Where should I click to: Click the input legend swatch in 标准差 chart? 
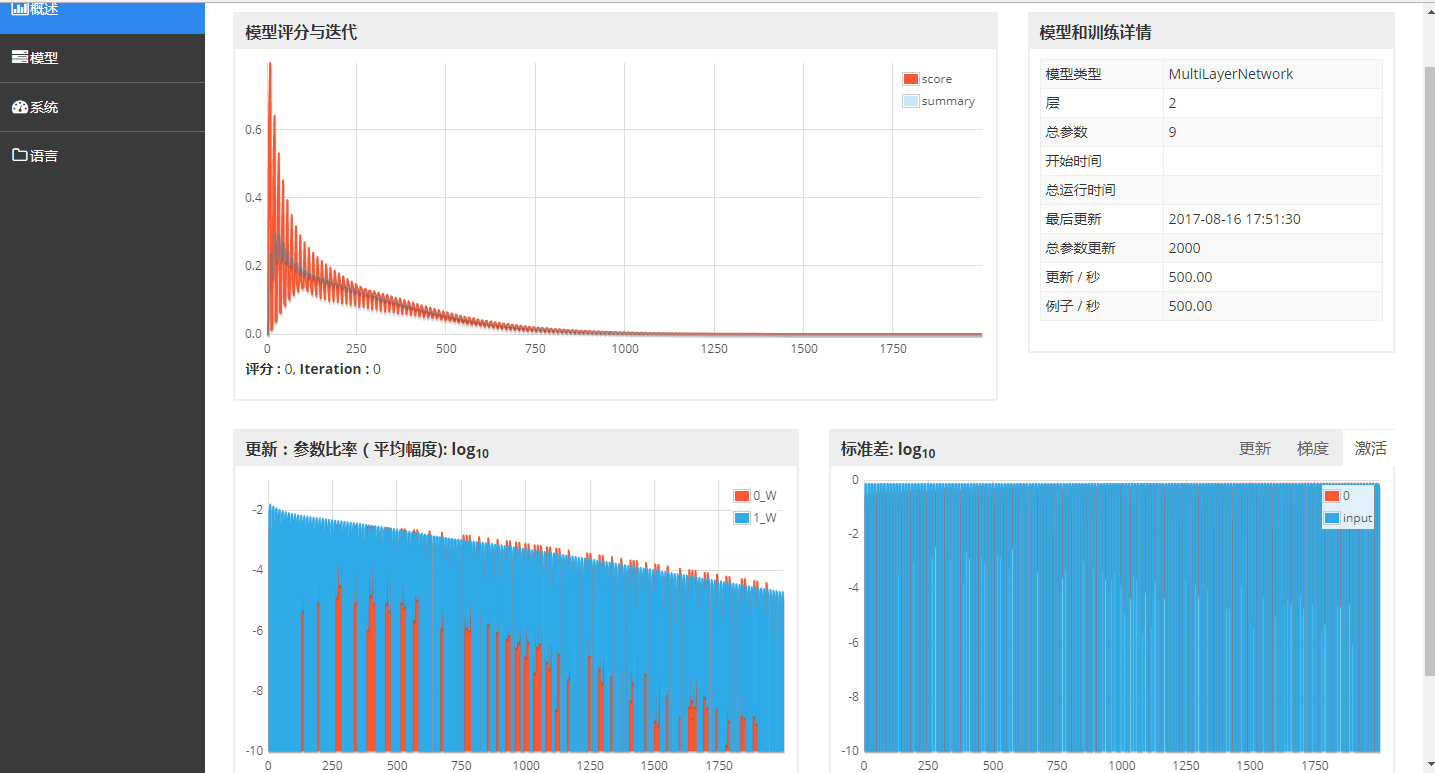click(1331, 518)
